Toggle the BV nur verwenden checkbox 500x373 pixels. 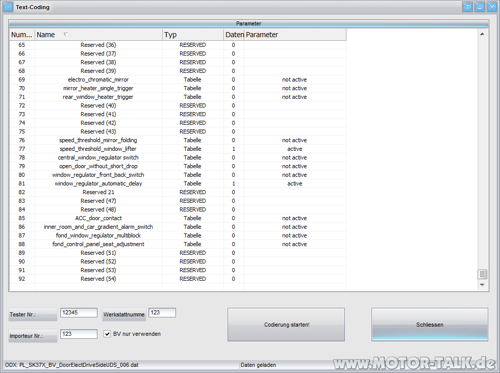click(107, 334)
